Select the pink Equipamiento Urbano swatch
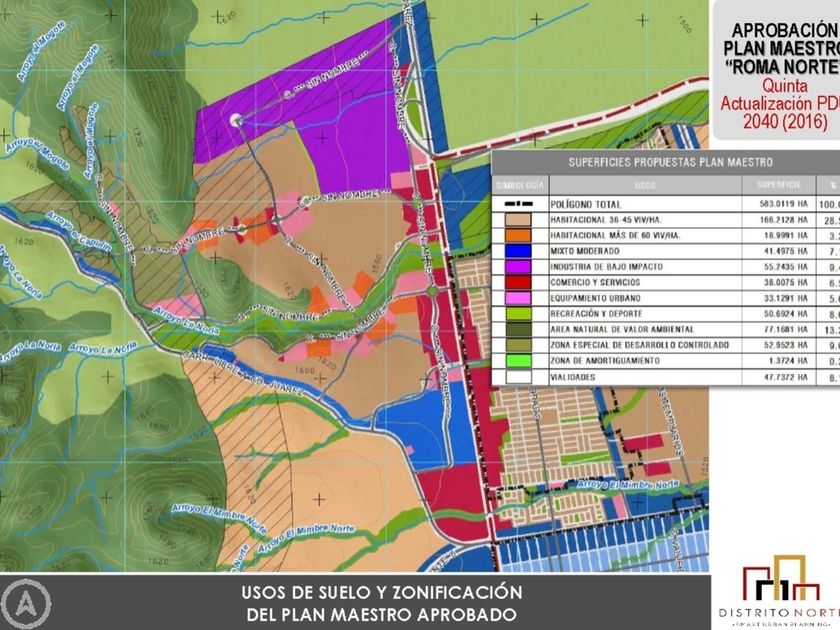 pyautogui.click(x=518, y=298)
